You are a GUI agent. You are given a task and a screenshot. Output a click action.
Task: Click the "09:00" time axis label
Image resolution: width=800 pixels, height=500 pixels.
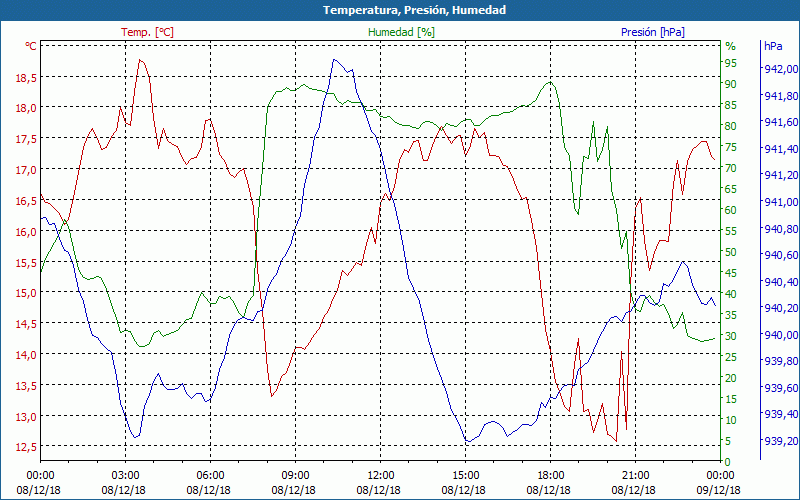click(x=295, y=476)
